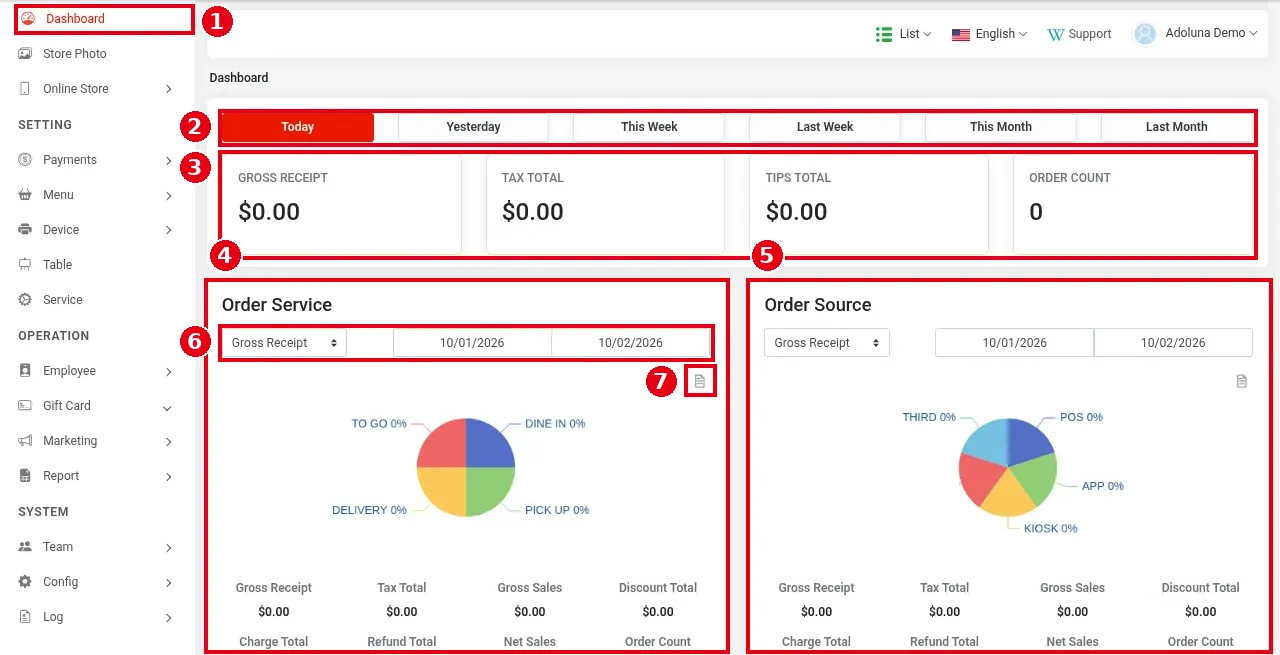Click the Payments dollar icon

25,160
